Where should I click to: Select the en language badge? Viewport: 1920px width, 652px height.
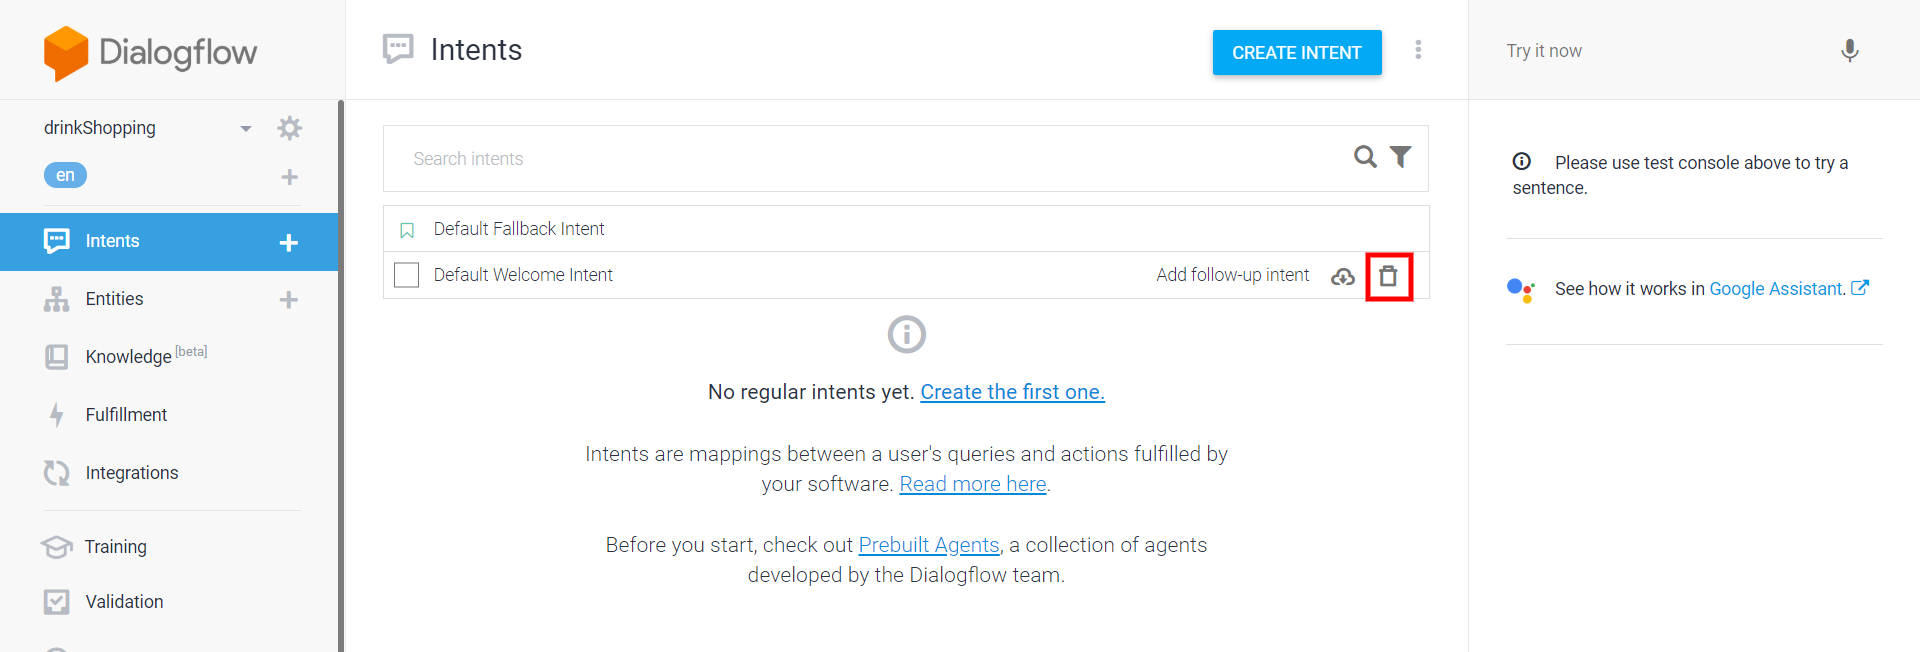point(65,175)
